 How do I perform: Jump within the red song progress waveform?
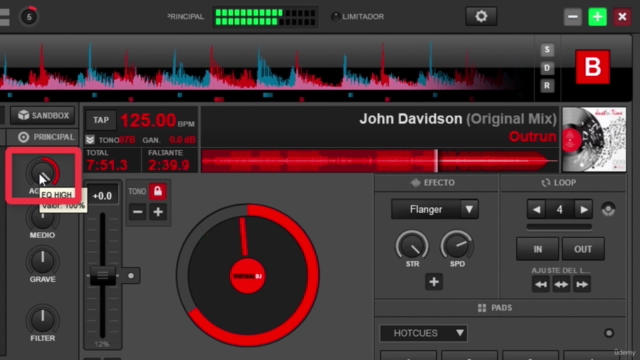[x=380, y=161]
